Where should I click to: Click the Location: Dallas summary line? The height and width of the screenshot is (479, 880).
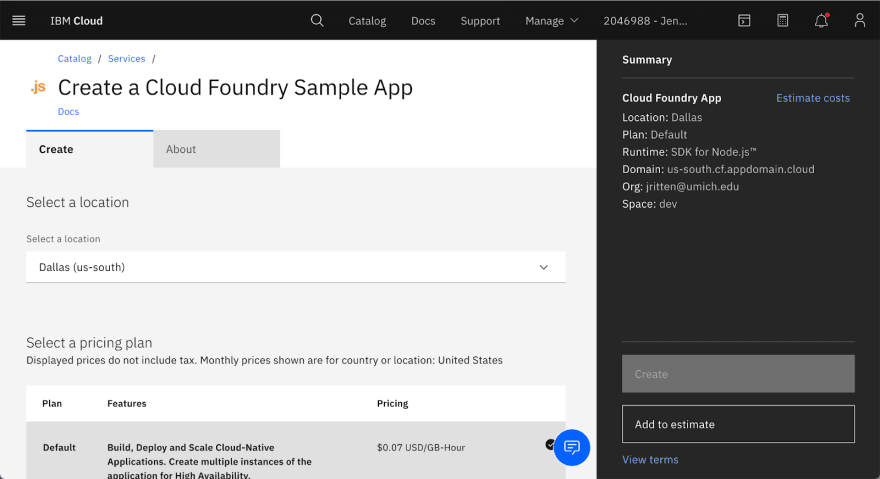point(662,117)
